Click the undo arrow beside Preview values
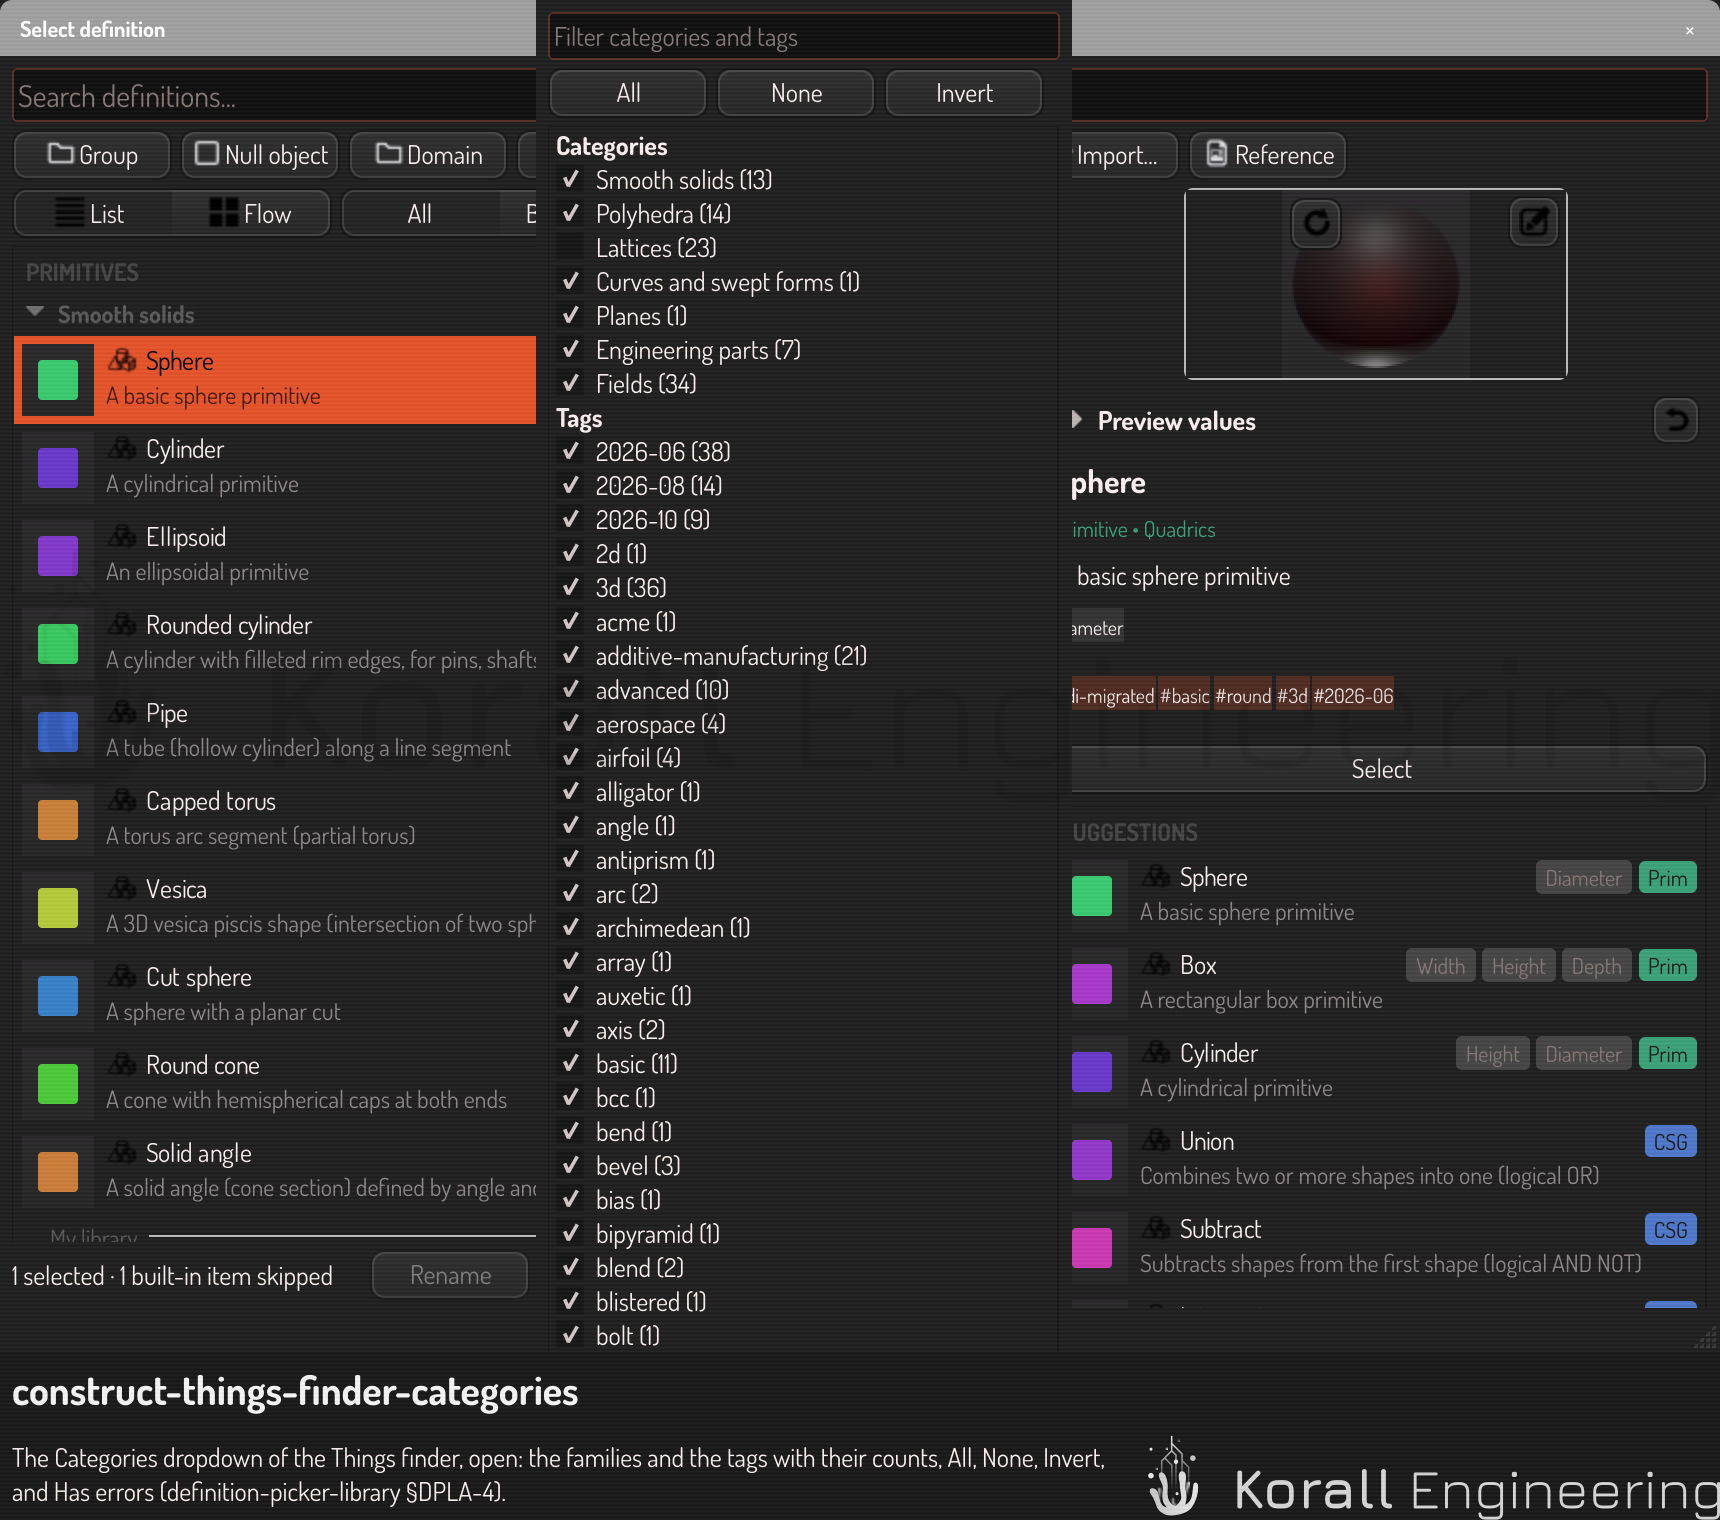This screenshot has width=1720, height=1520. pos(1676,420)
